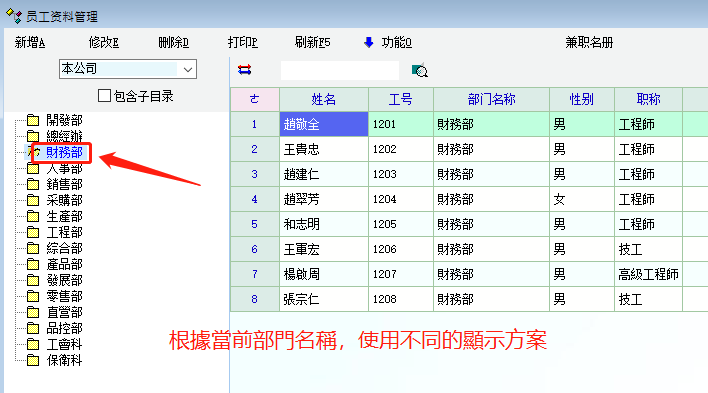Click the 生產部 folder icon
Viewport: 708px width, 393px height.
(x=33, y=216)
